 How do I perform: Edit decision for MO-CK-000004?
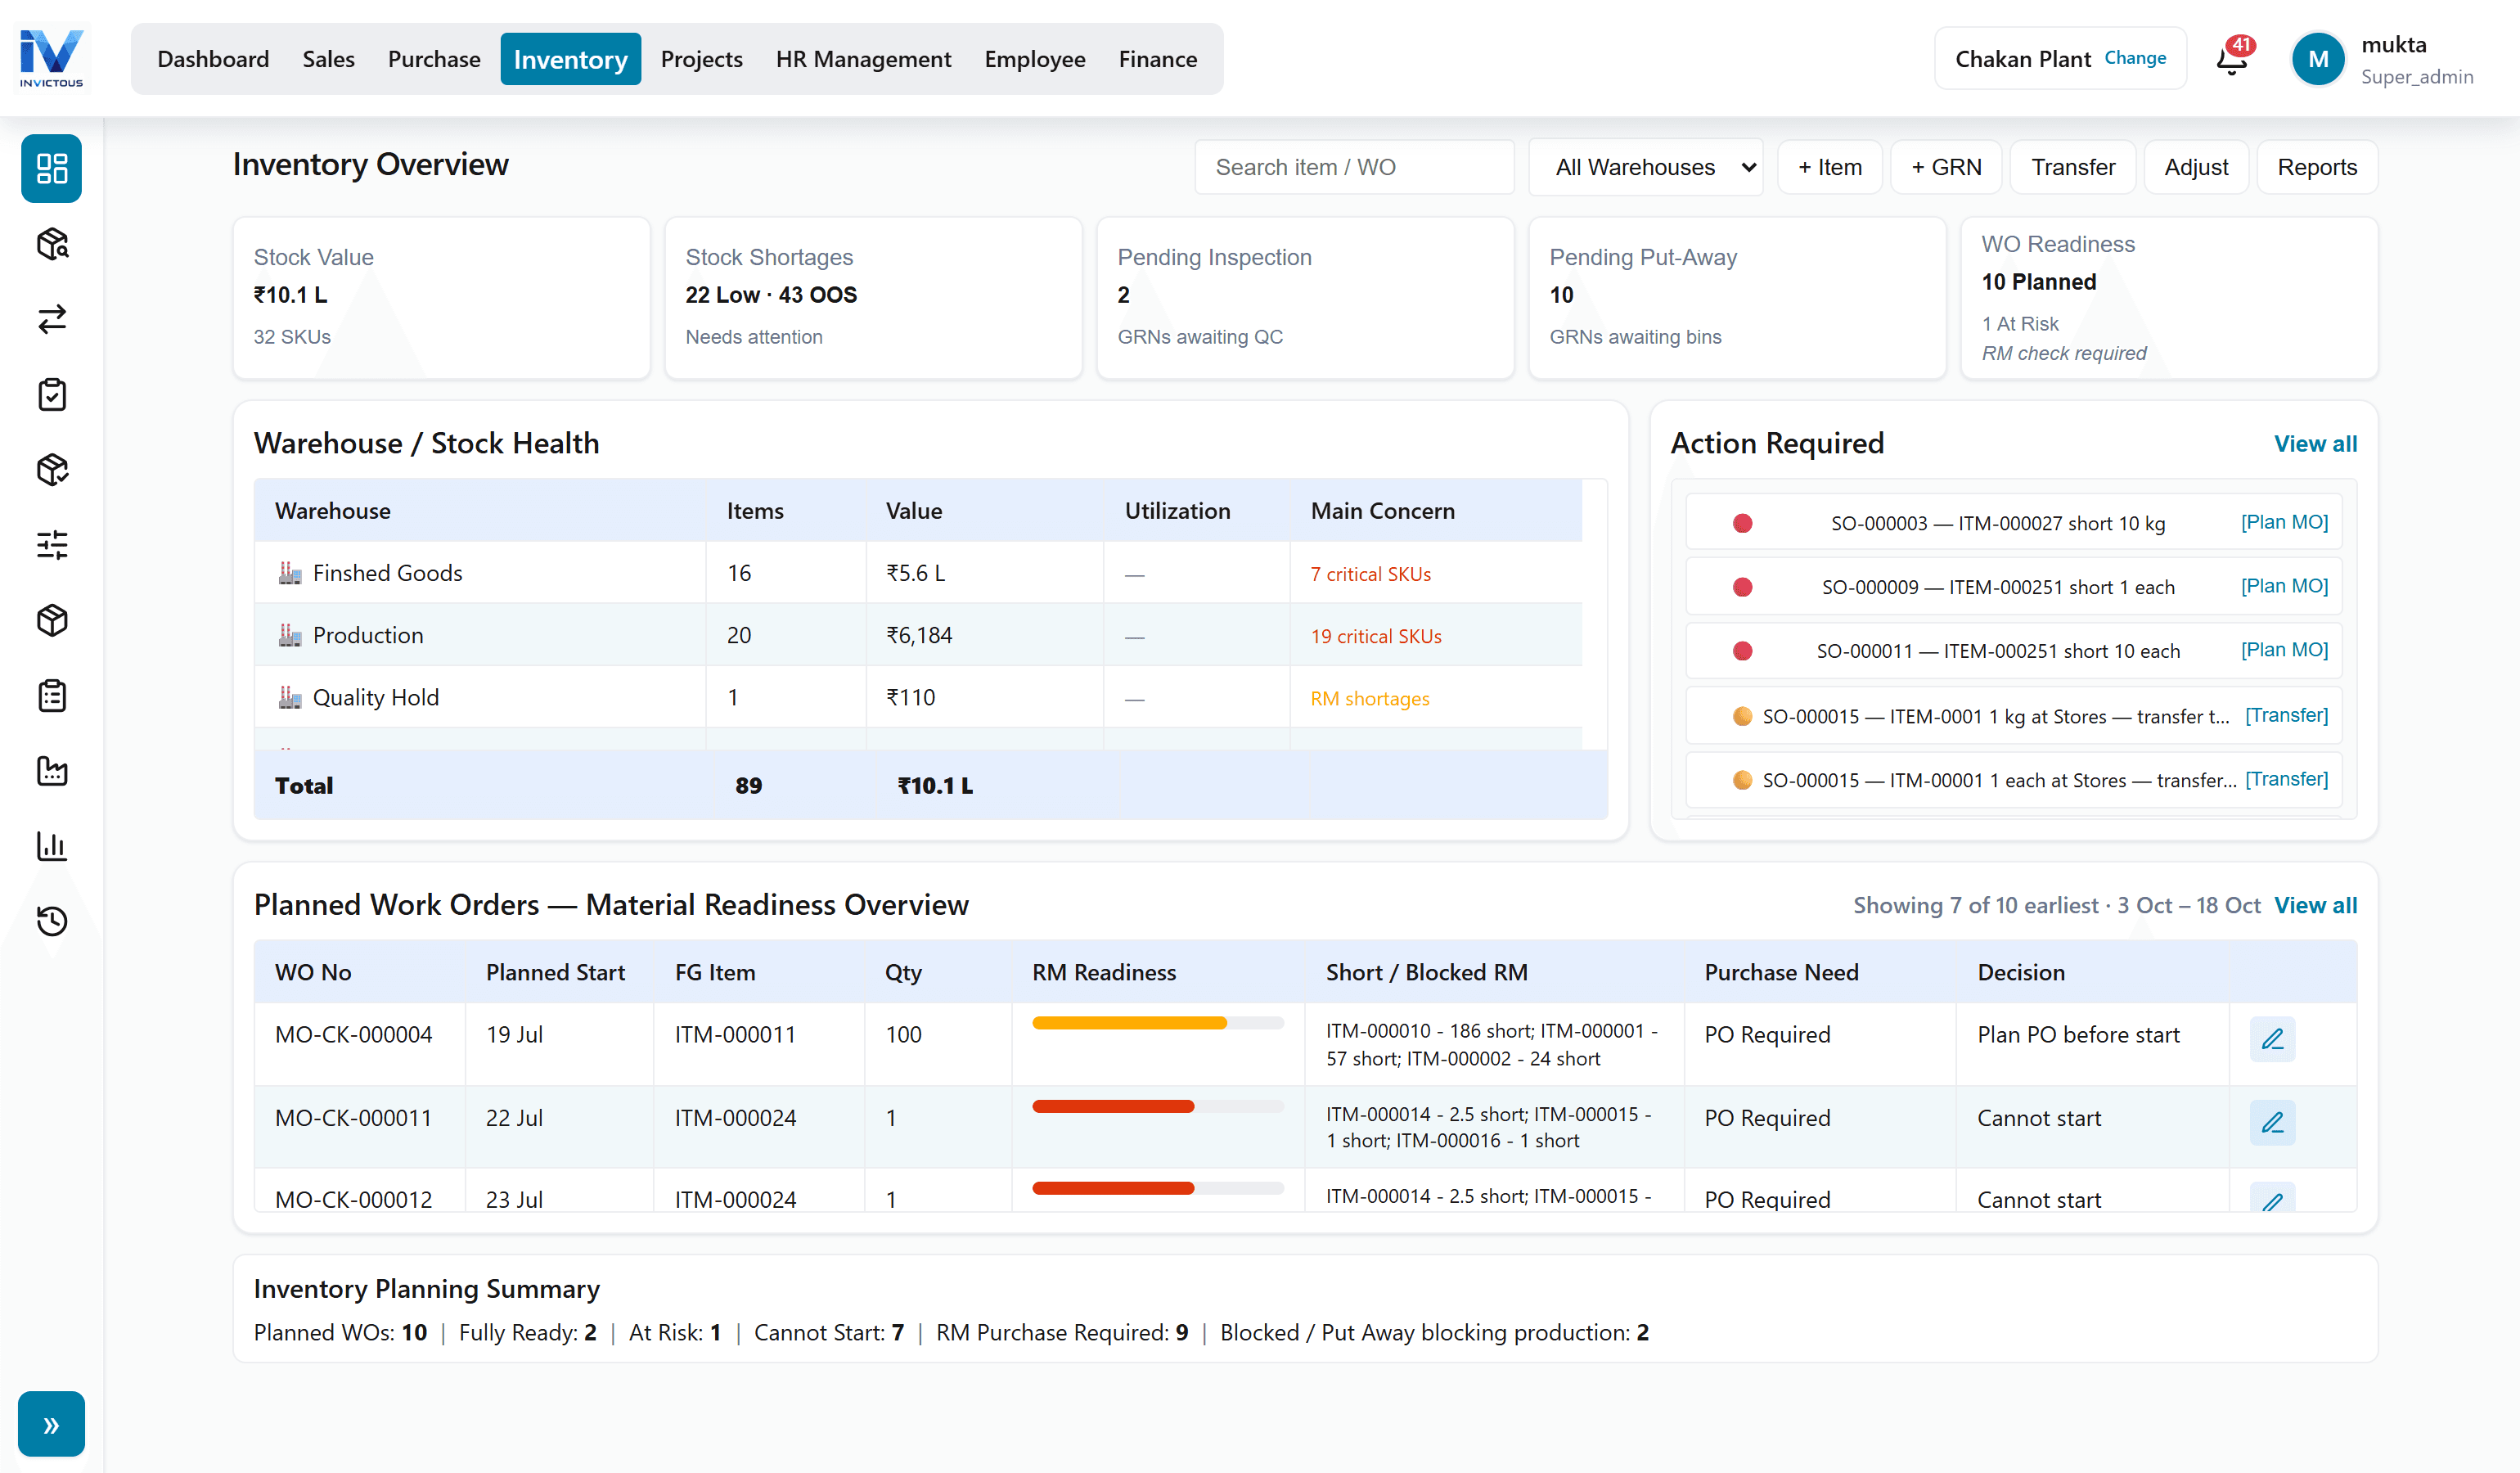pos(2272,1039)
